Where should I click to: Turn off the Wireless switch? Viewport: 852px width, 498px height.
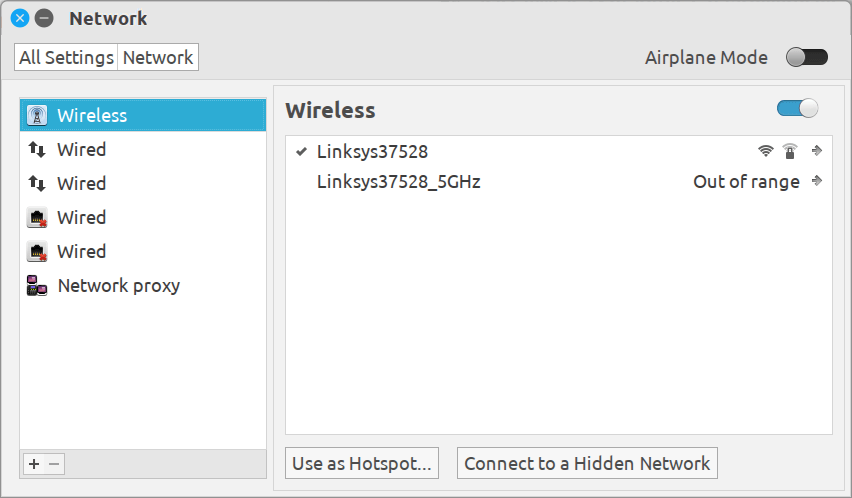[x=797, y=108]
